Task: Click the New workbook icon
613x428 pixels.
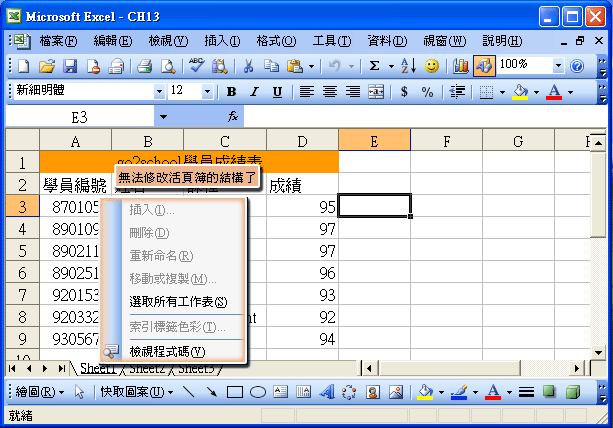Action: click(23, 66)
